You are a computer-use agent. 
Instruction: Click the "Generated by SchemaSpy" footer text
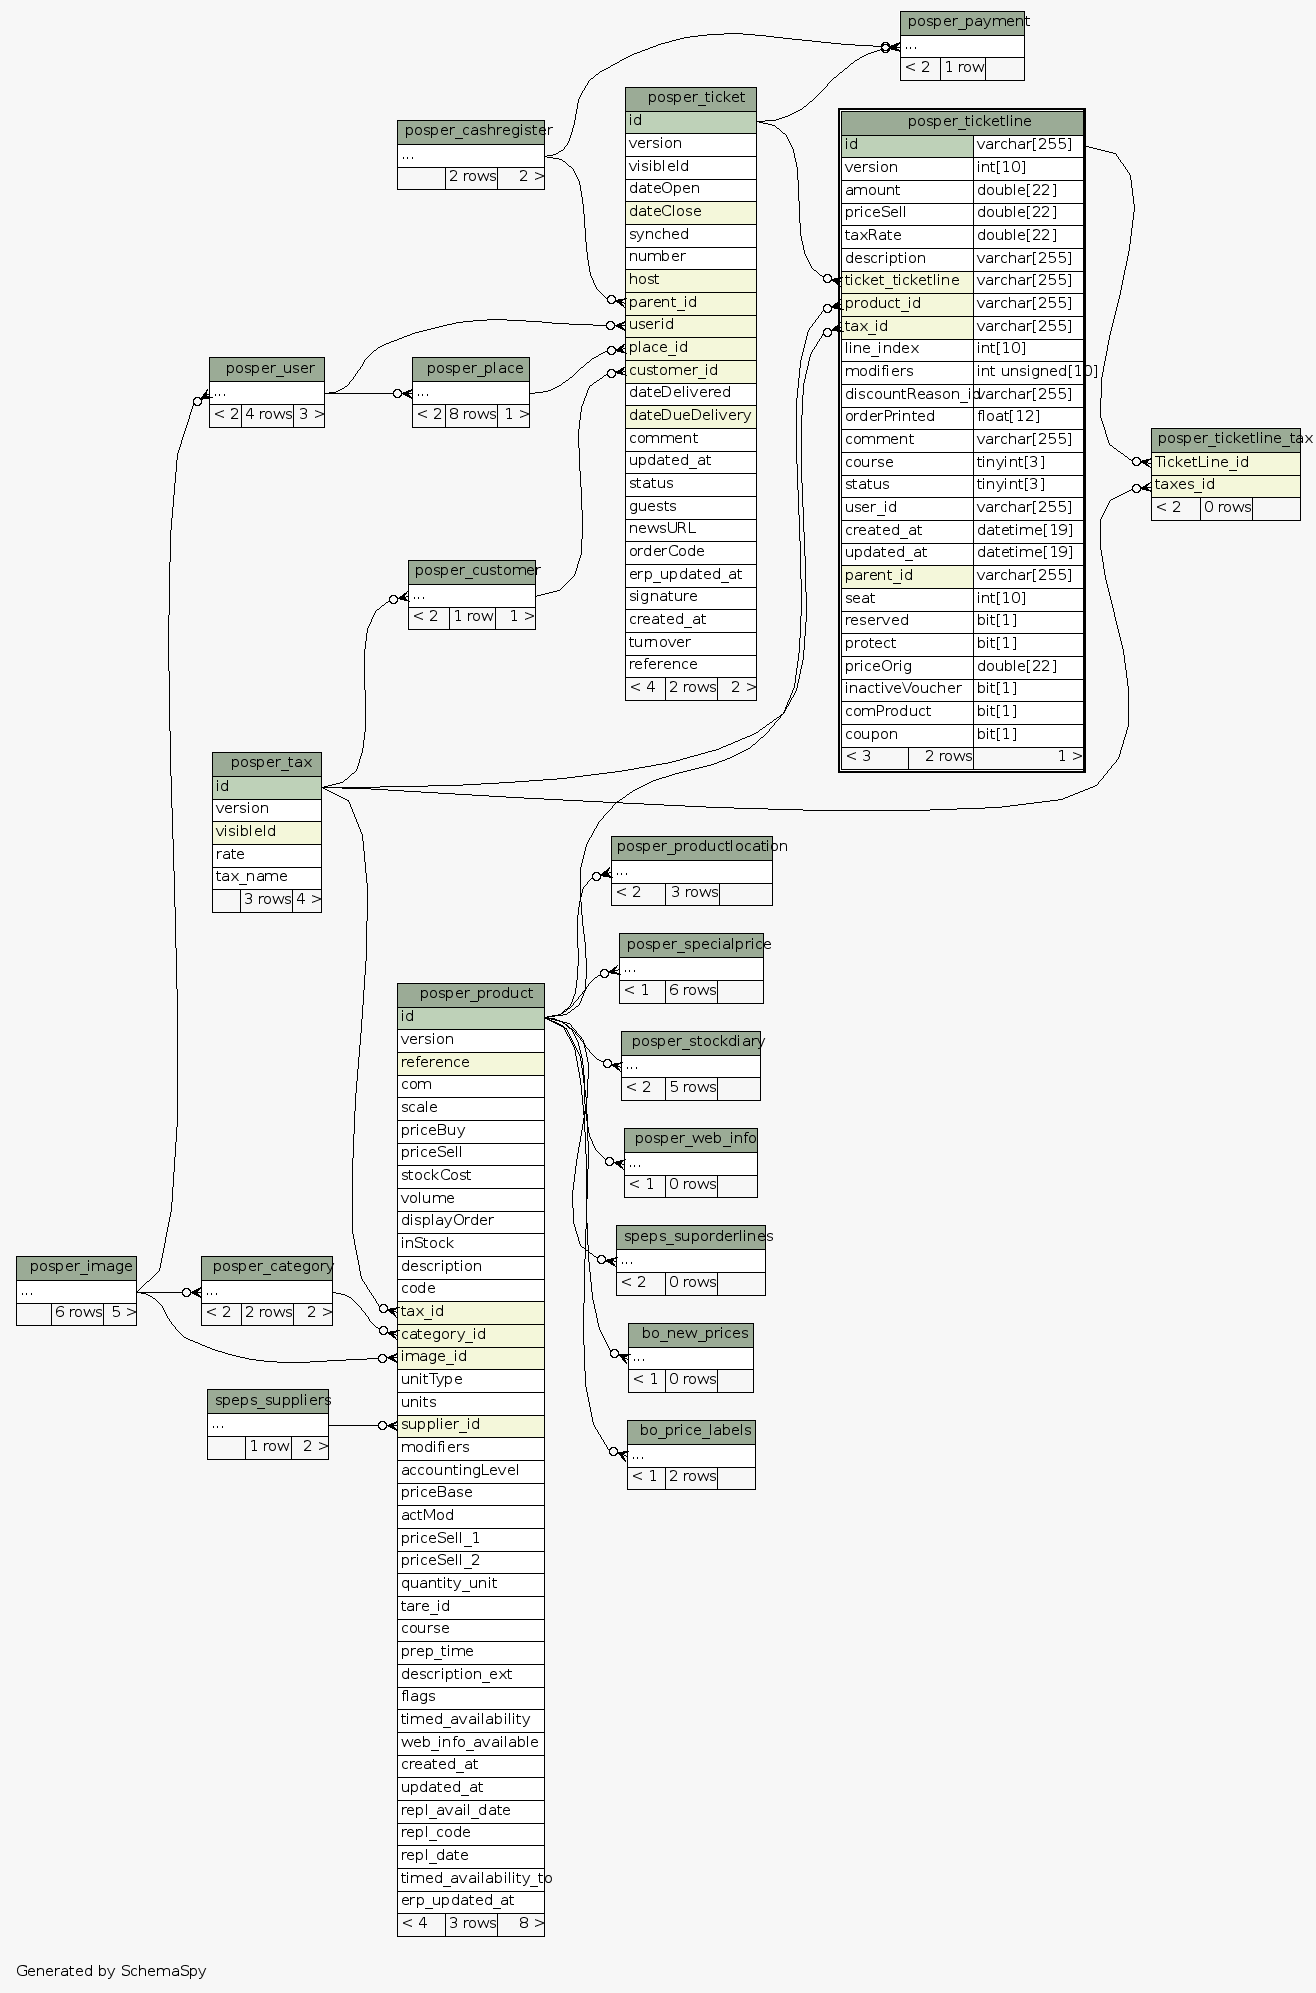tap(111, 1971)
